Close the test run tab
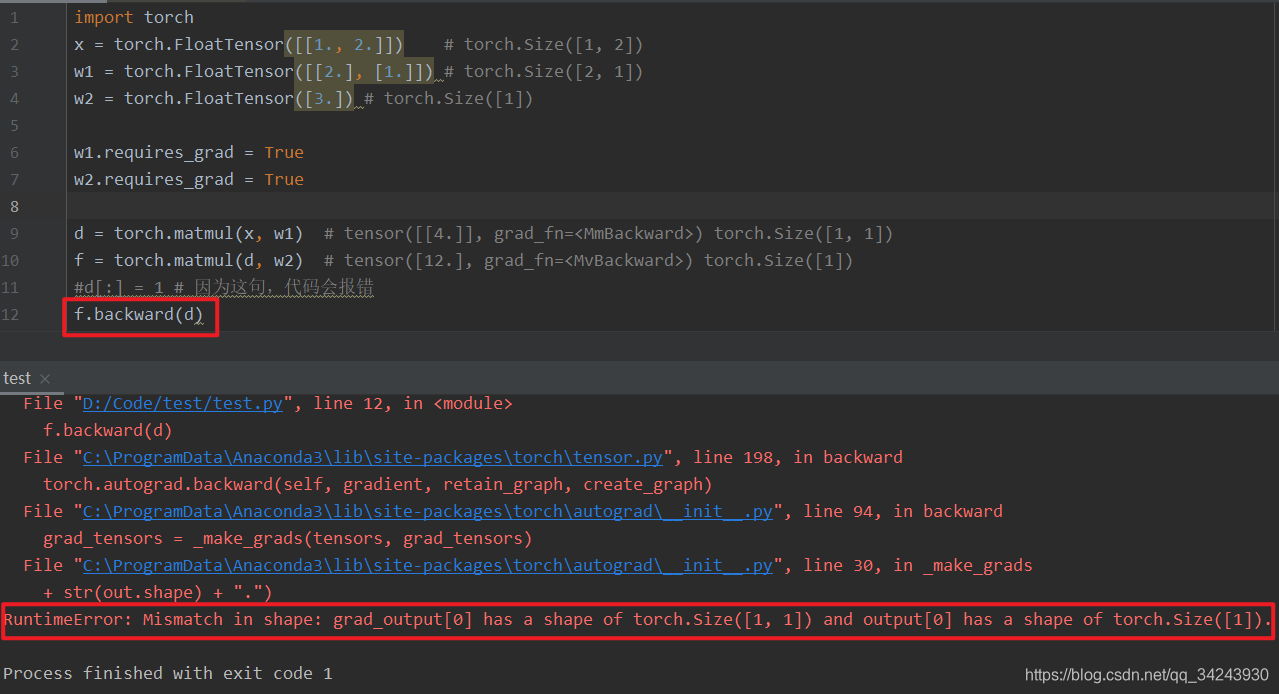The height and width of the screenshot is (694, 1279). (x=45, y=379)
